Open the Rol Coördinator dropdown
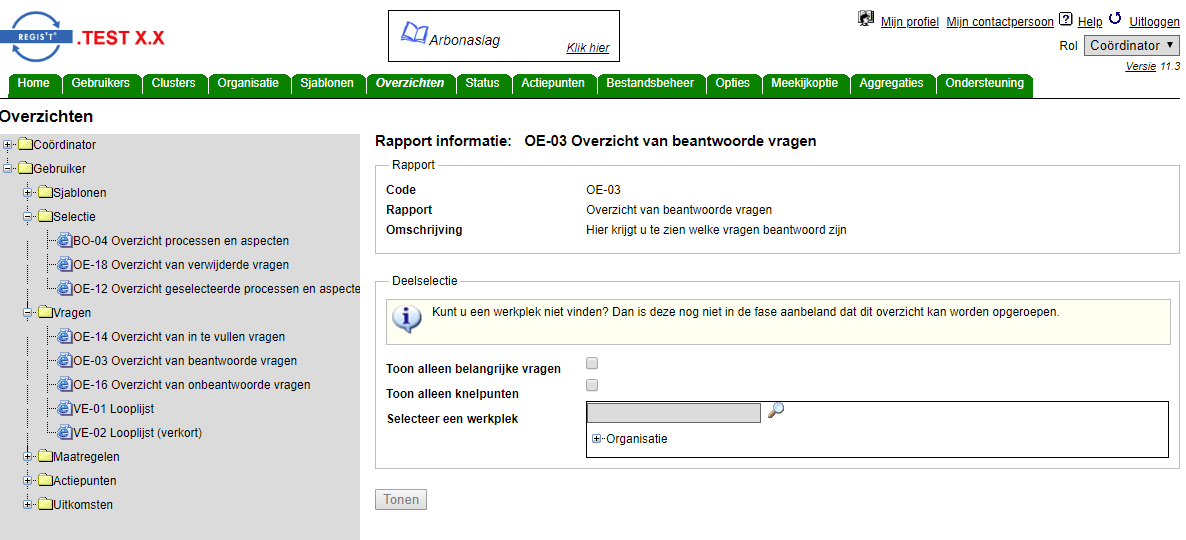This screenshot has height=540, width=1186. coord(1132,45)
